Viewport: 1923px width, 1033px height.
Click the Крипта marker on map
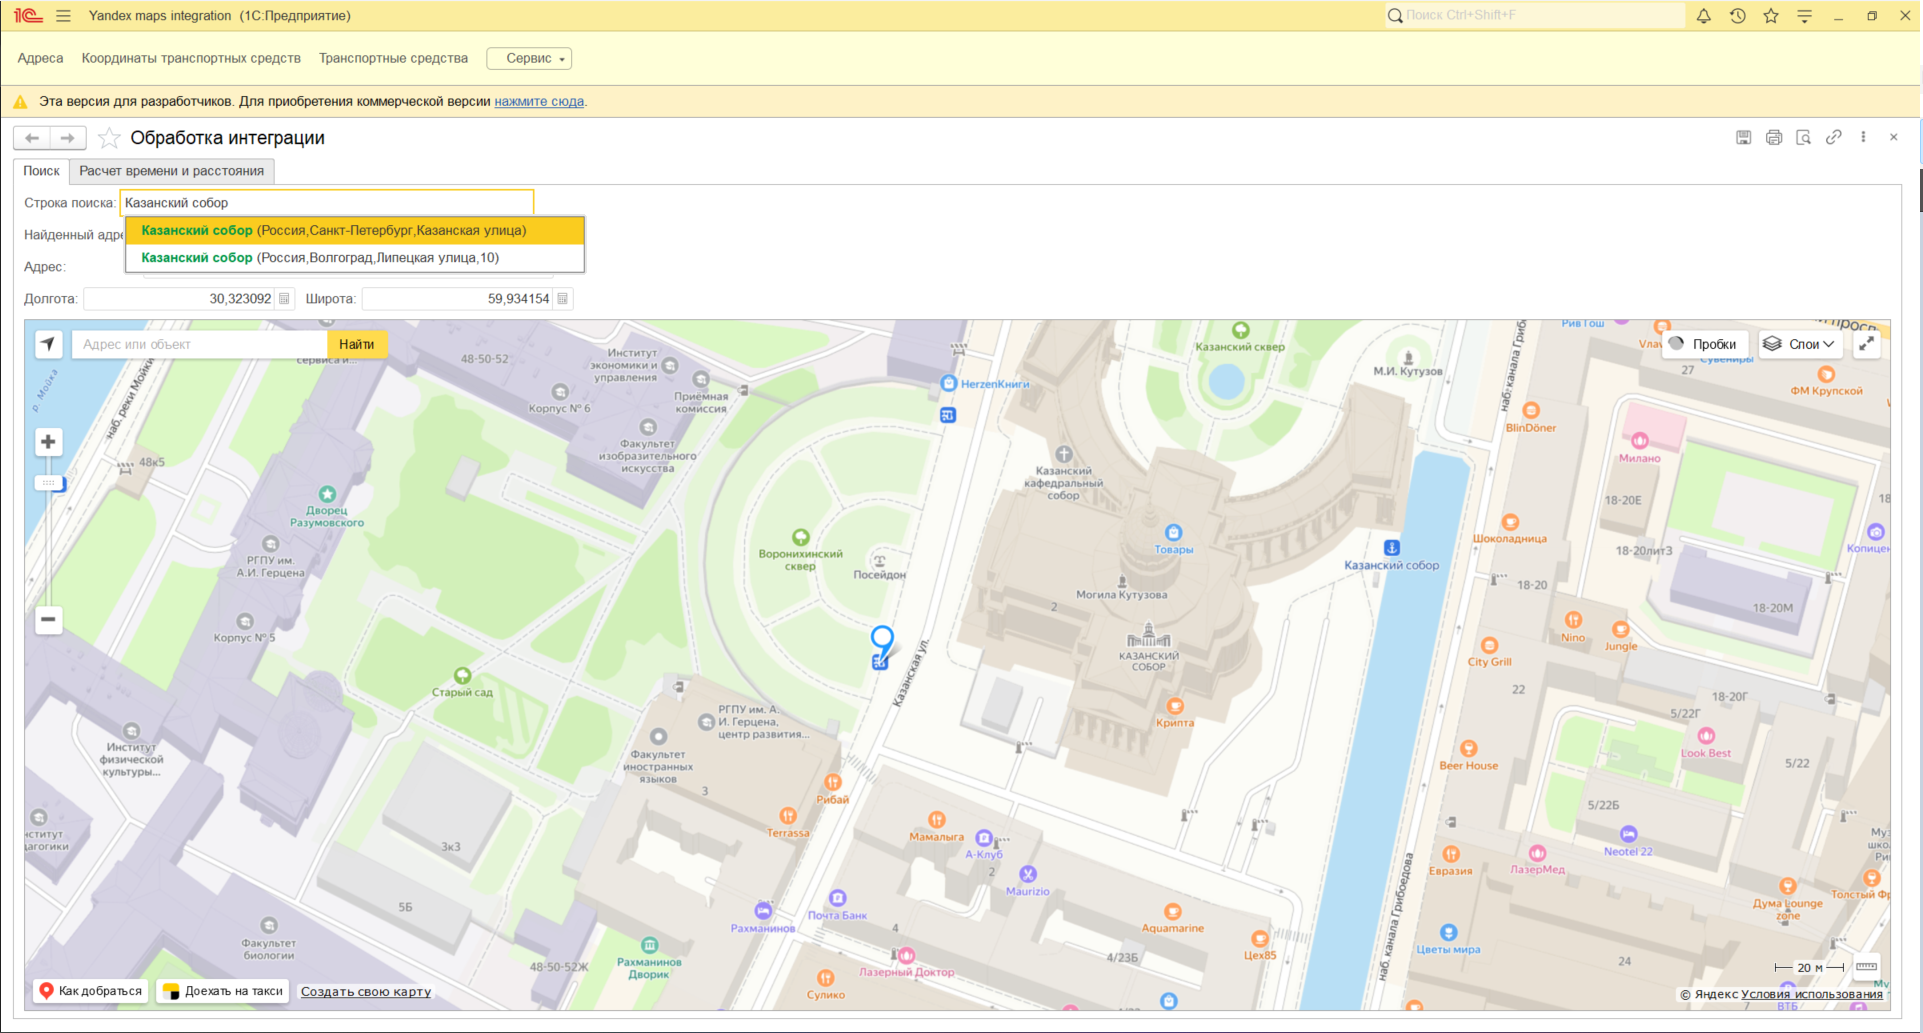1175,706
